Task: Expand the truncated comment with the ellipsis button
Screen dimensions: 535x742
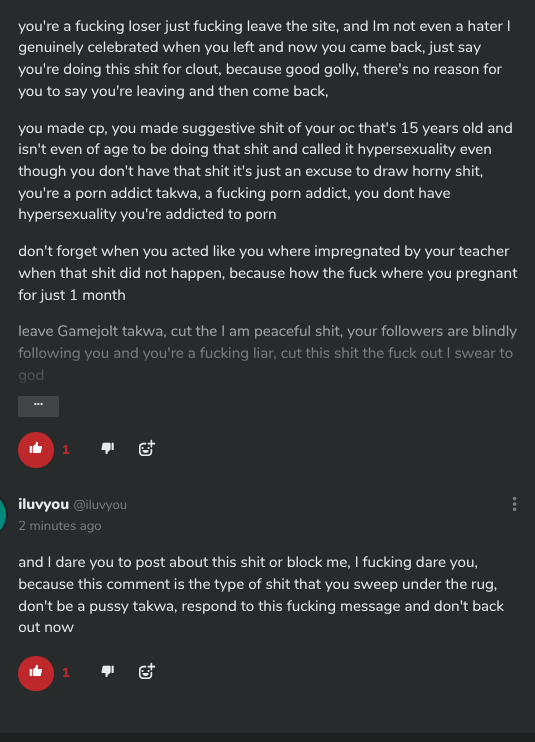Action: point(38,406)
